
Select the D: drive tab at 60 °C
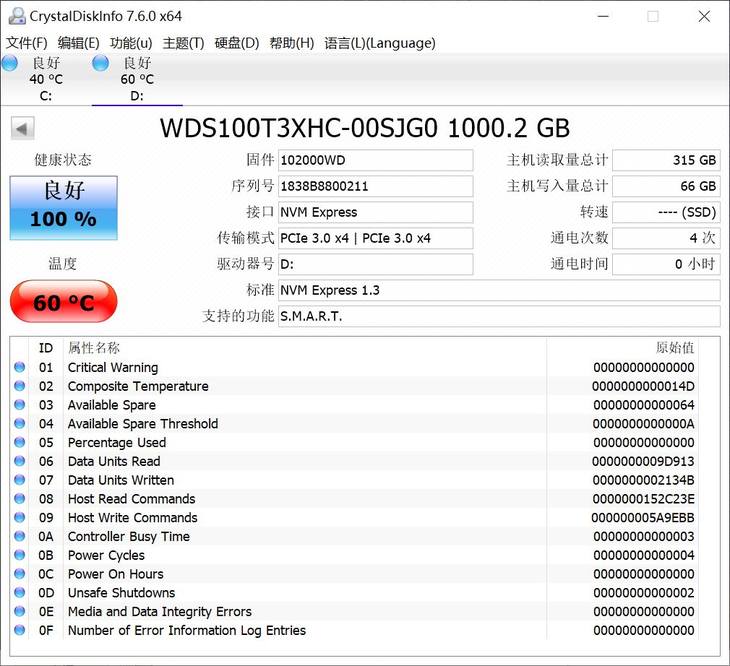click(x=137, y=79)
